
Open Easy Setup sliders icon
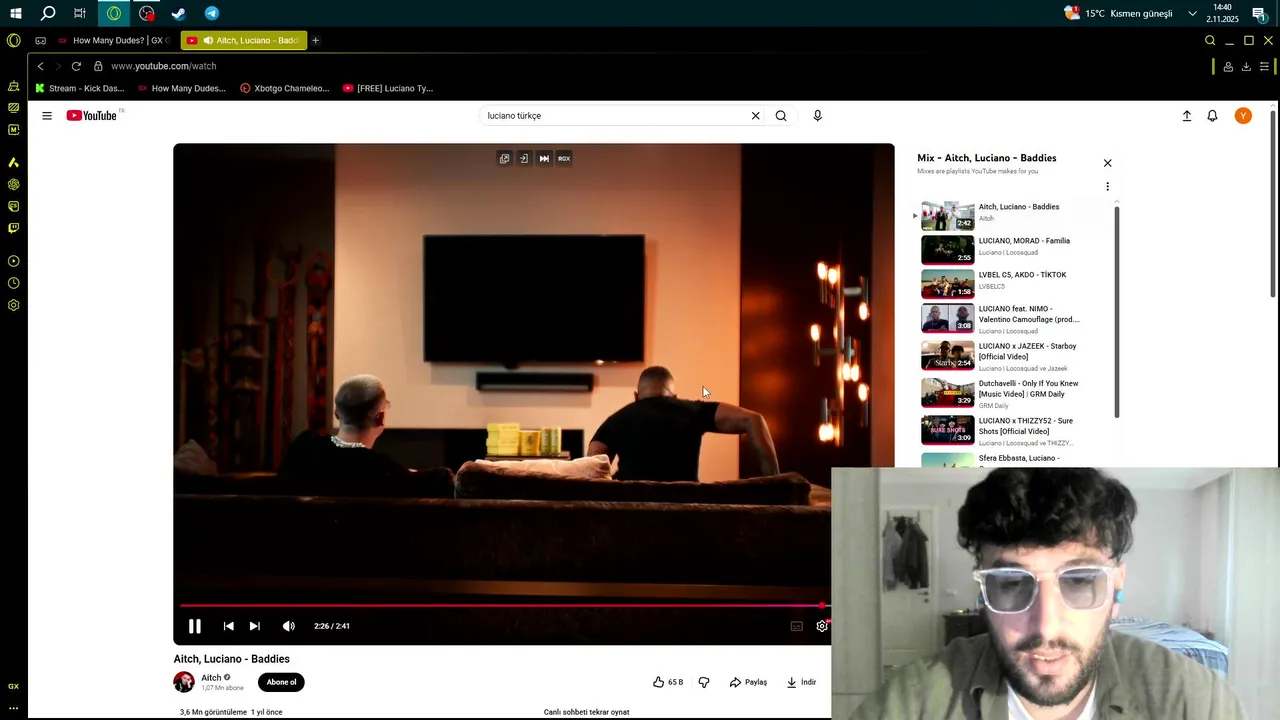point(1265,67)
